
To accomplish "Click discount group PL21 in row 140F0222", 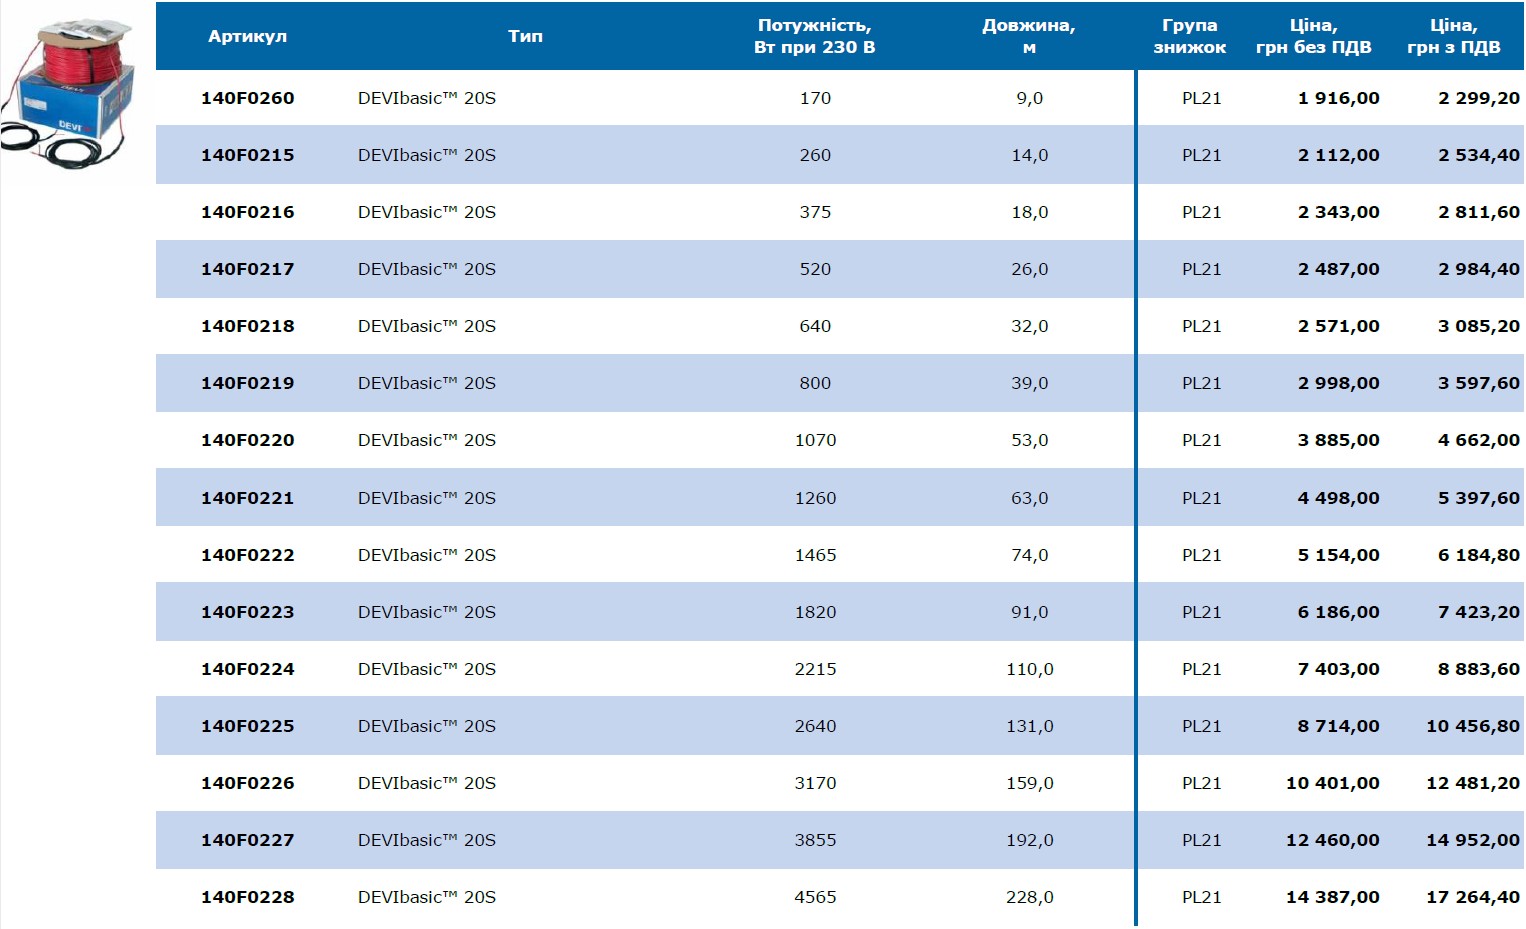I will pyautogui.click(x=1201, y=555).
